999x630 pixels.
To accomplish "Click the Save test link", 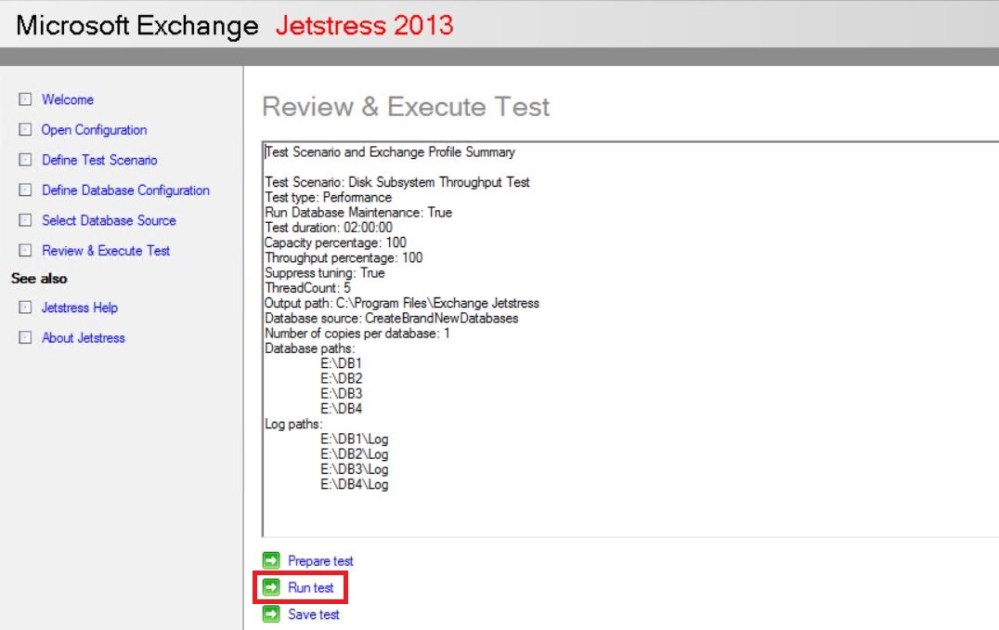I will click(313, 615).
